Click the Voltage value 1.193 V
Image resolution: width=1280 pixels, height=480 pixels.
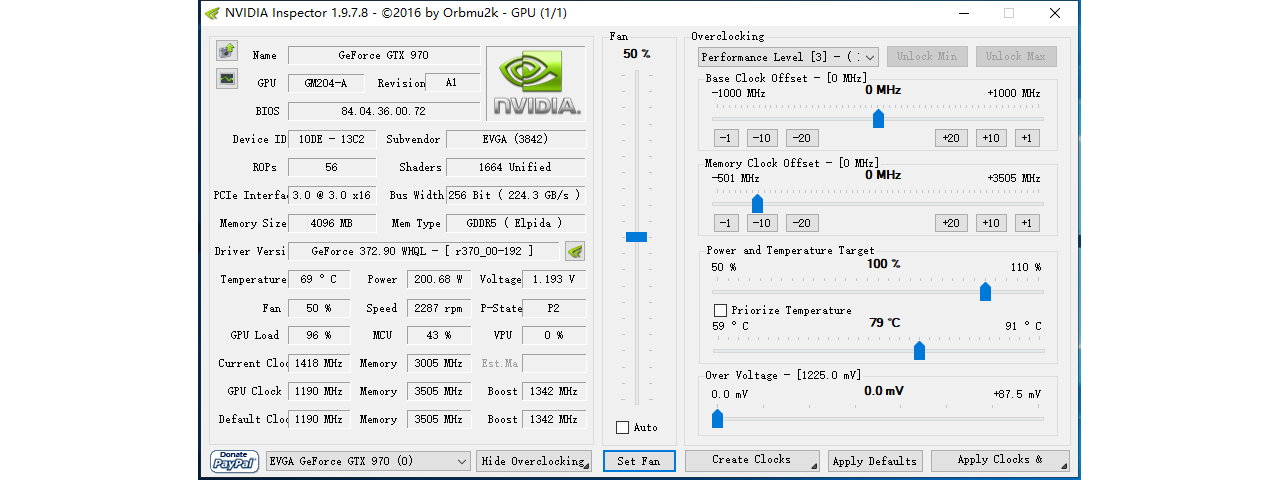554,280
